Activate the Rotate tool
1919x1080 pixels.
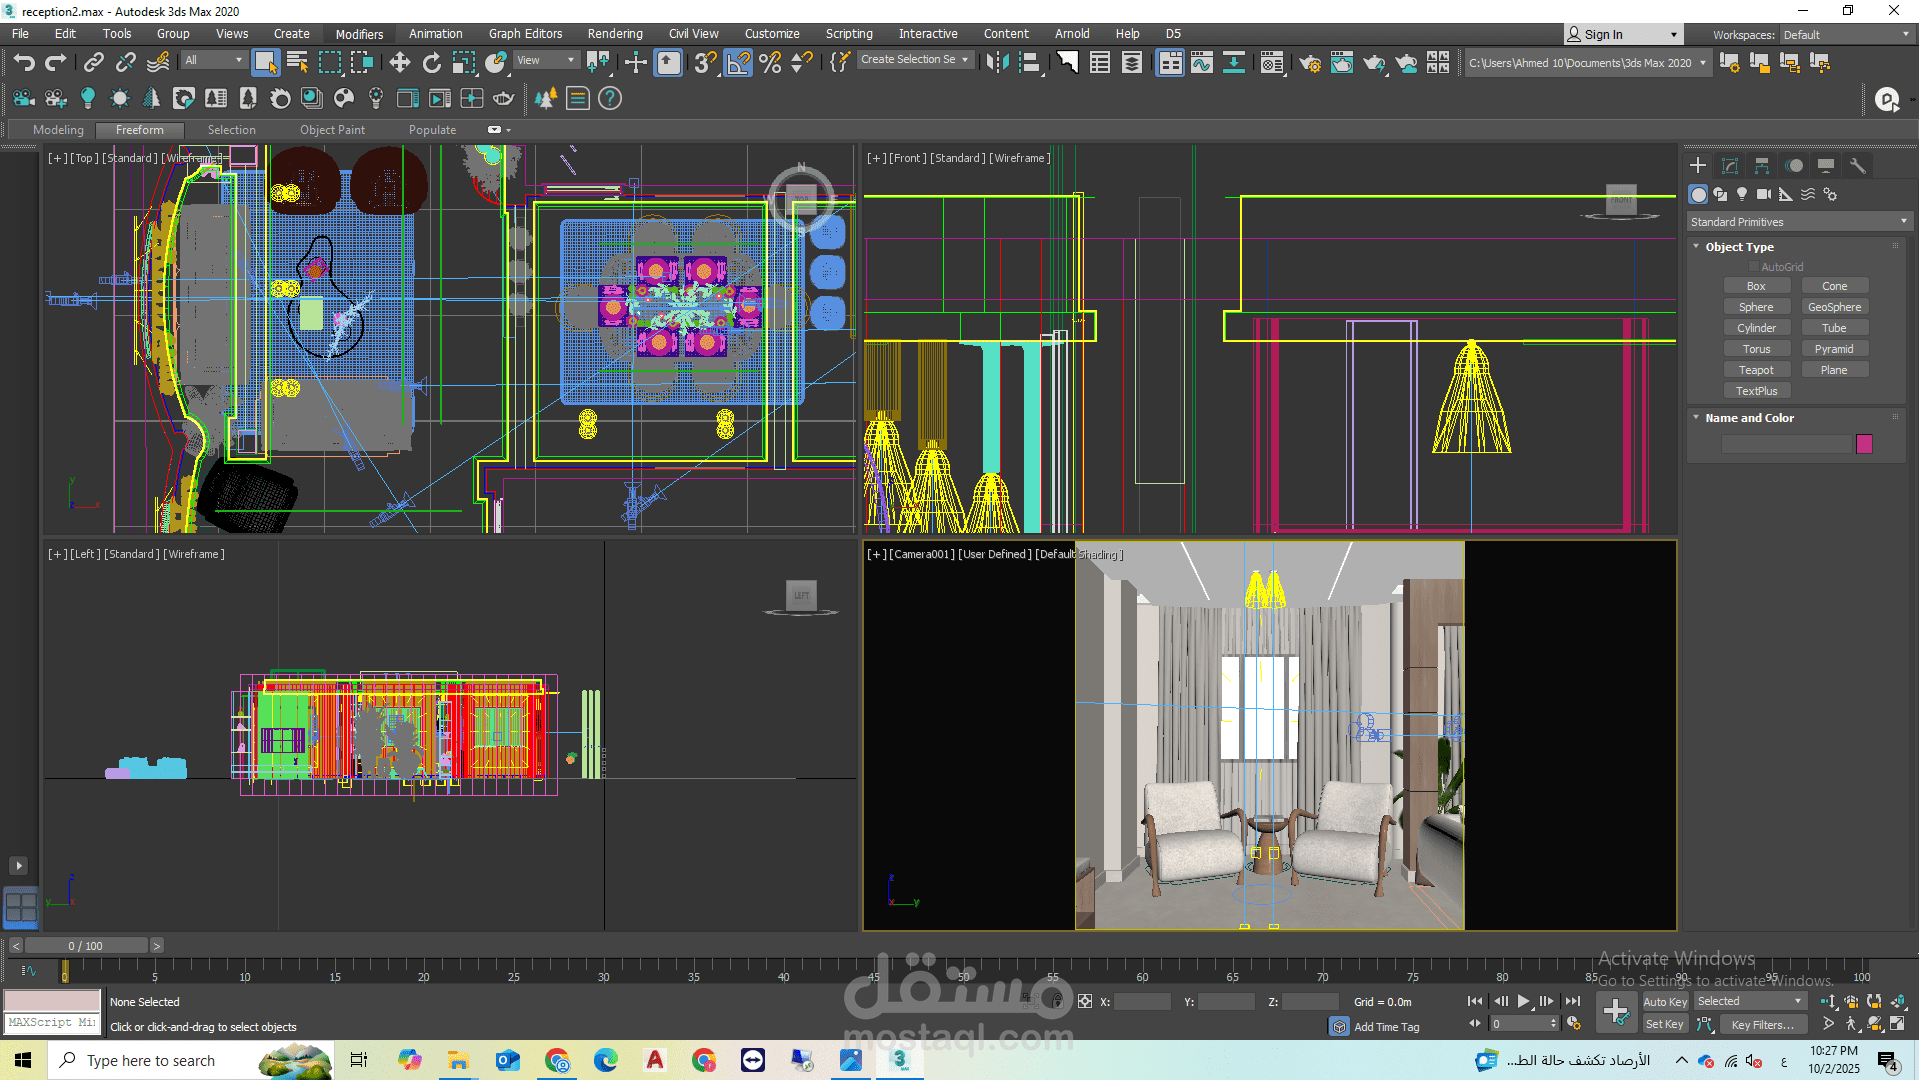432,63
